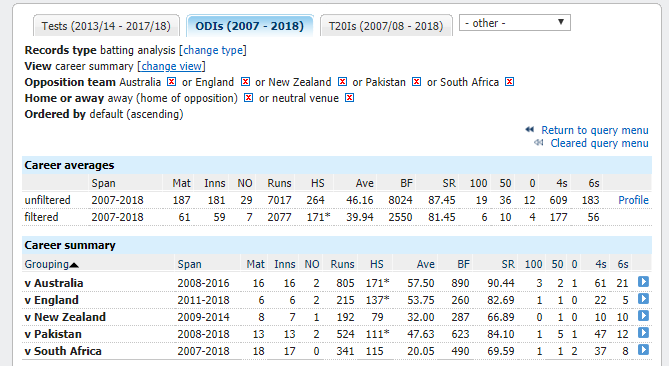Open v New Zealand details arrow icon

[643, 316]
